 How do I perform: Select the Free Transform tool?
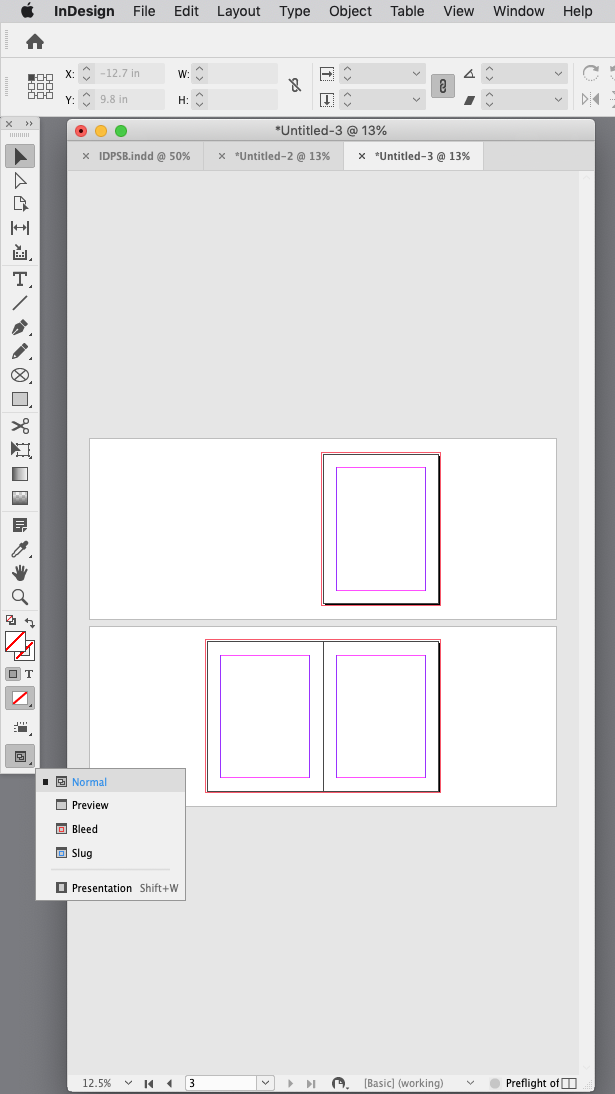coord(20,450)
